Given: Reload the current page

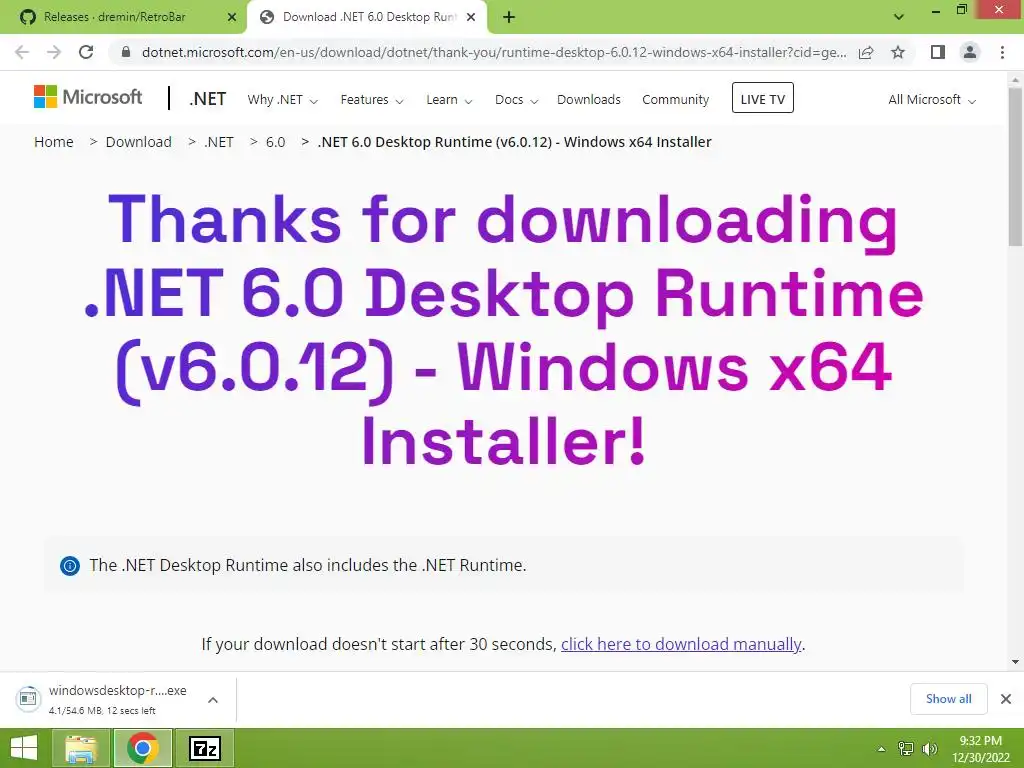Looking at the screenshot, I should coord(86,52).
